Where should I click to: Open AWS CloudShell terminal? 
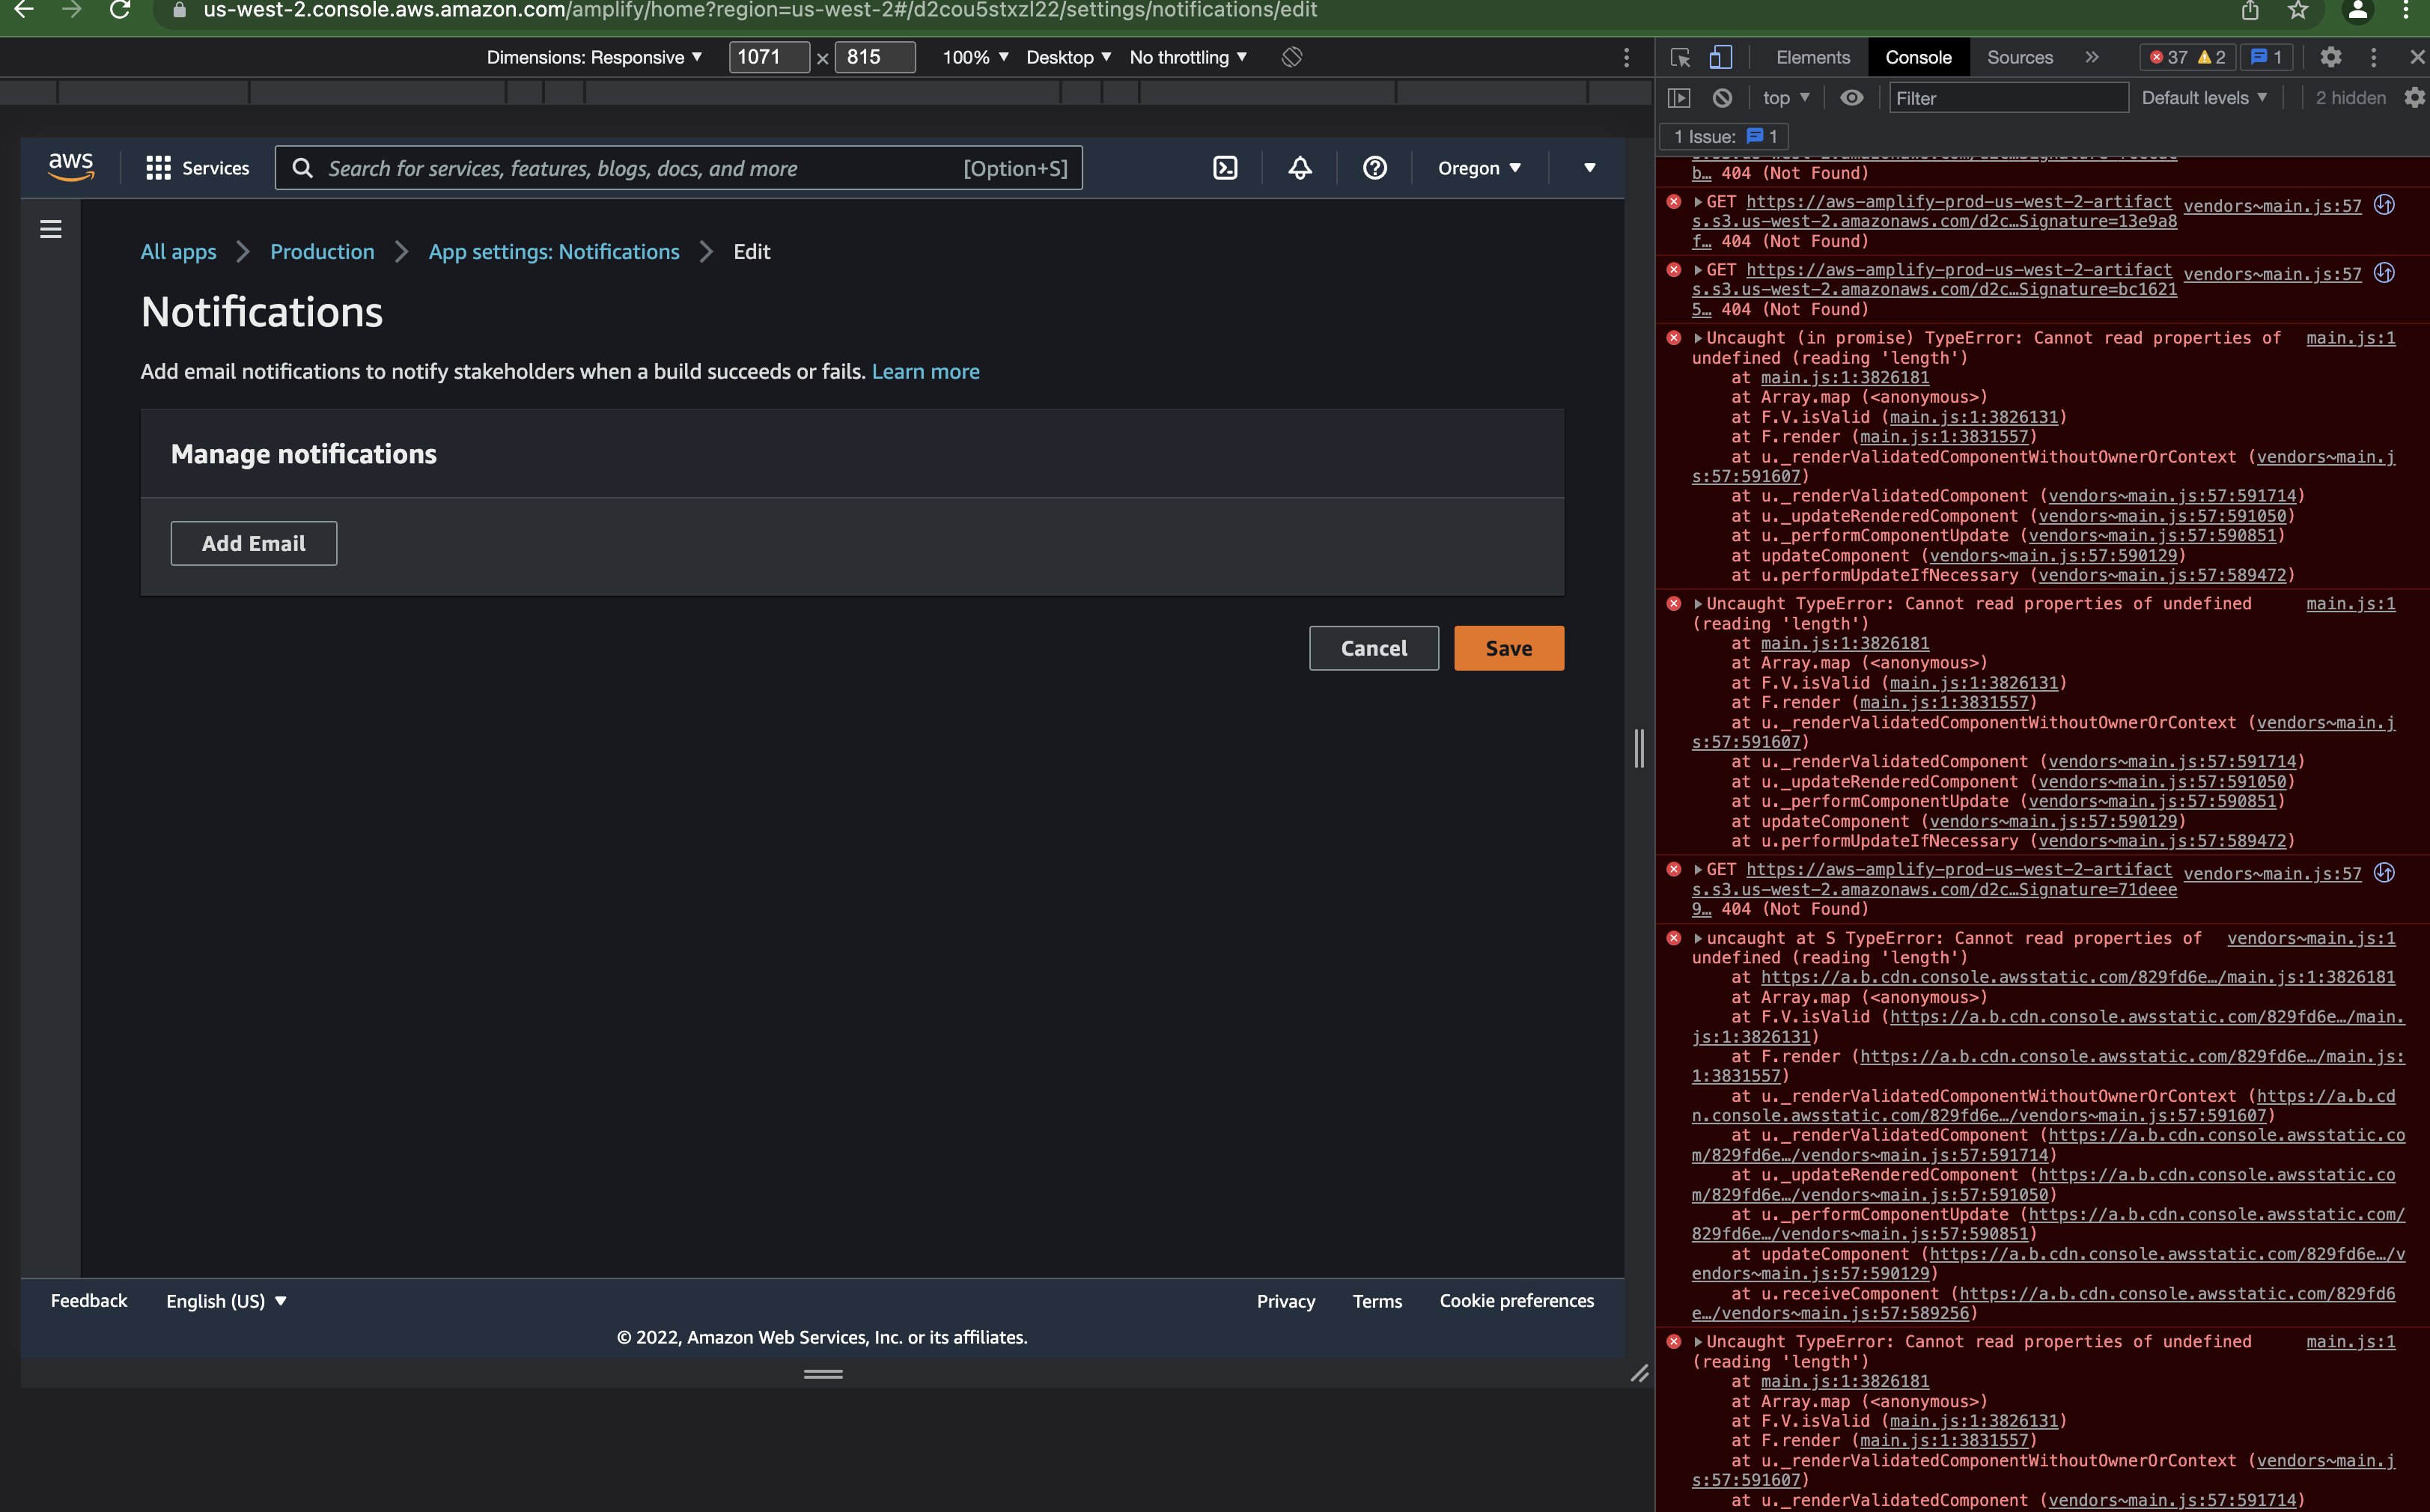pyautogui.click(x=1225, y=168)
